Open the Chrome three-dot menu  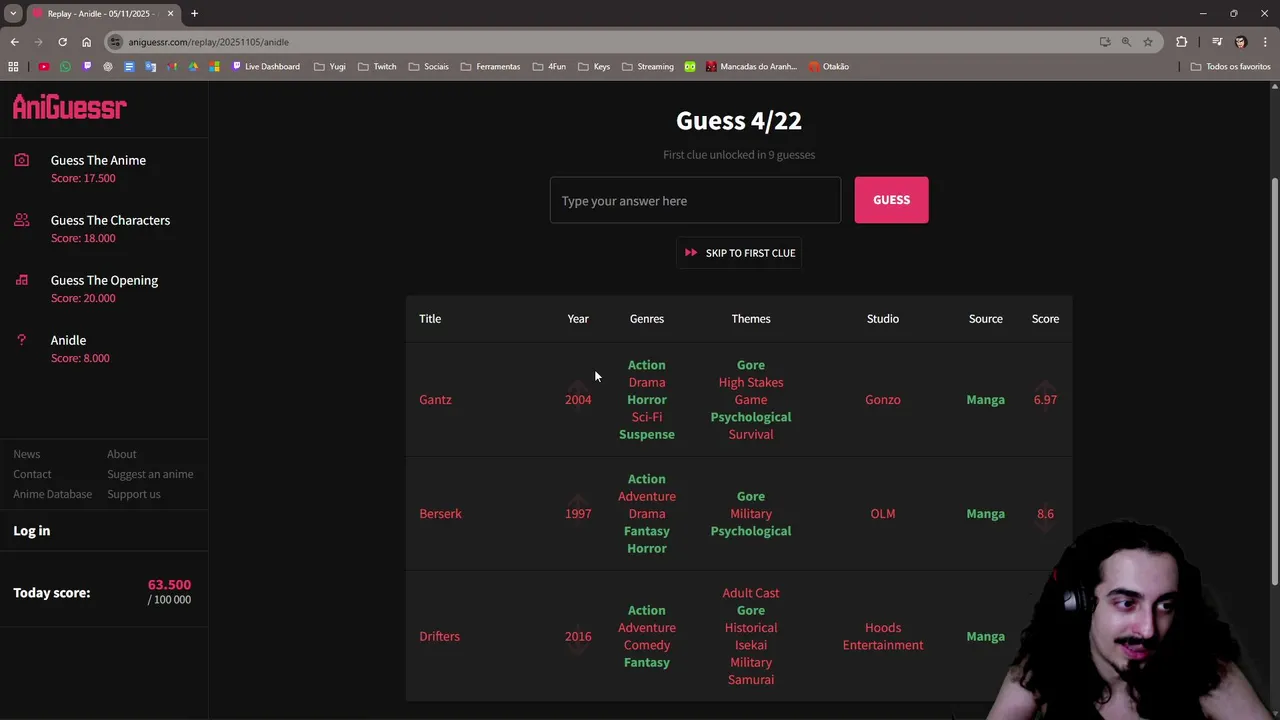1265,42
